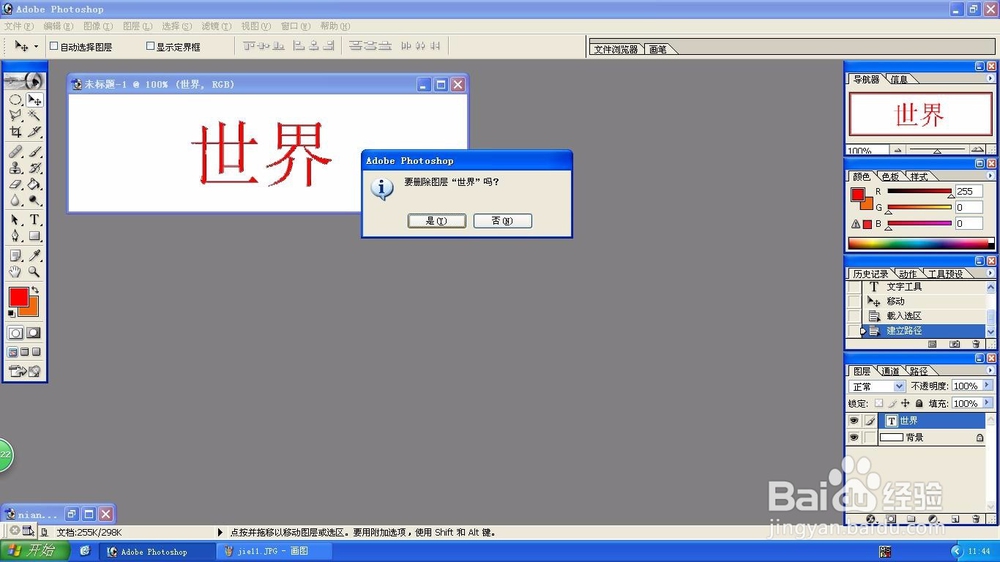This screenshot has height=562, width=1000.
Task: Select the Clone Stamp tool
Action: click(x=15, y=168)
